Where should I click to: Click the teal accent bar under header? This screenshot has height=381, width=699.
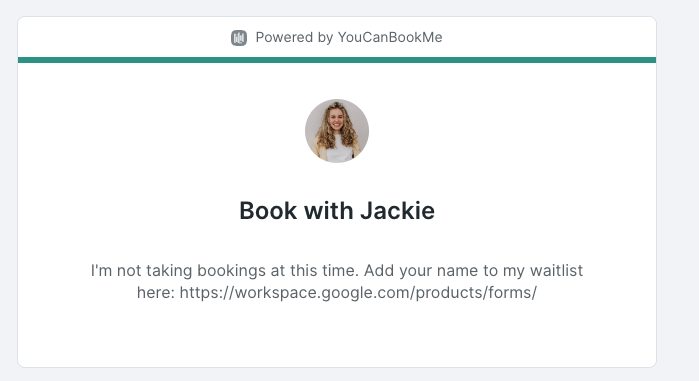pos(337,60)
